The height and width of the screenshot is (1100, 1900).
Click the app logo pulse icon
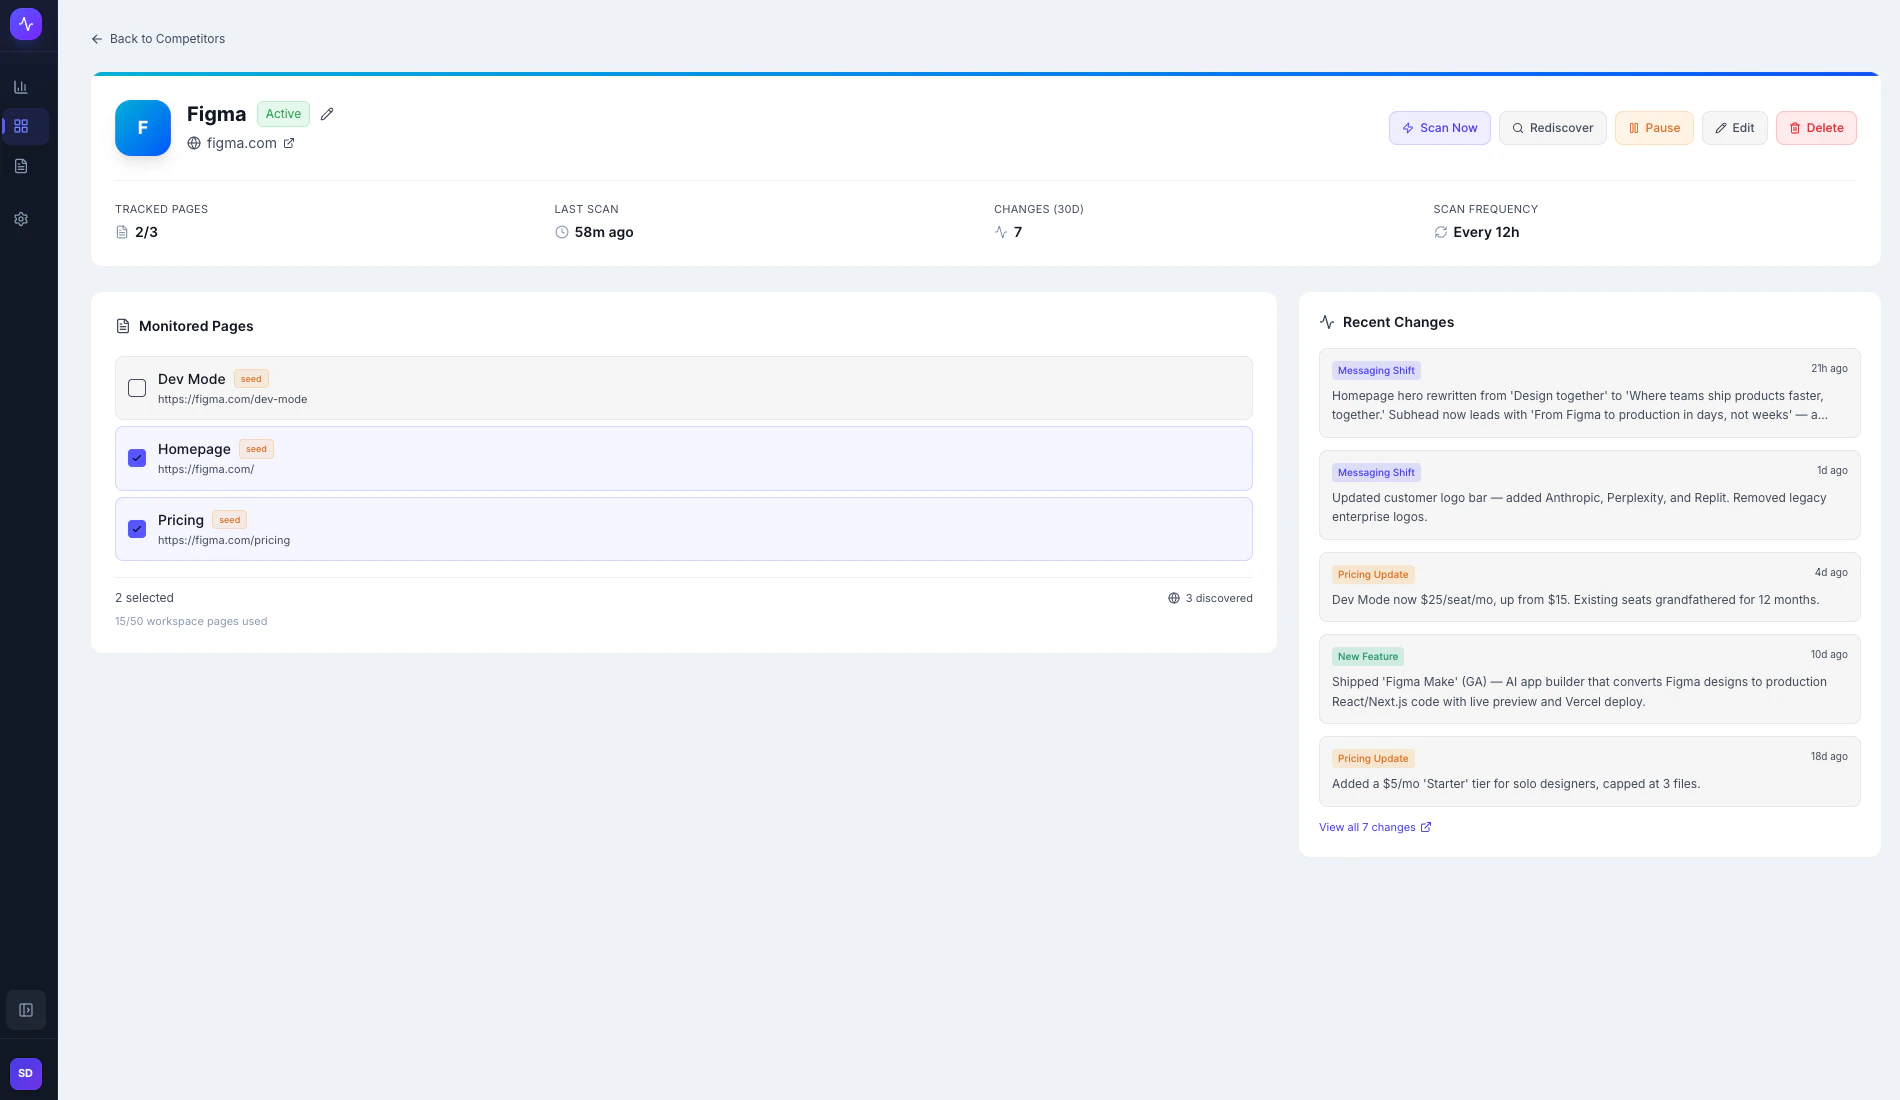coord(26,24)
